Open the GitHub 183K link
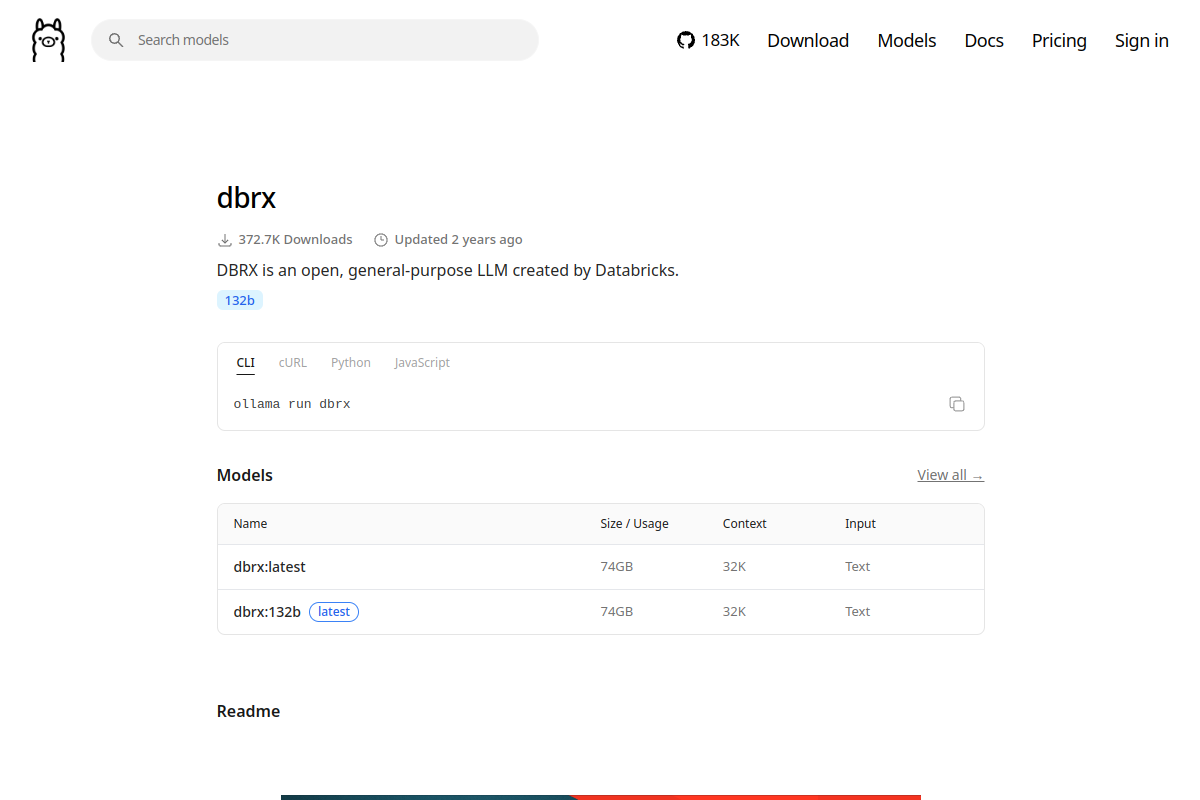Screen dimensions: 1200x800 pos(708,40)
